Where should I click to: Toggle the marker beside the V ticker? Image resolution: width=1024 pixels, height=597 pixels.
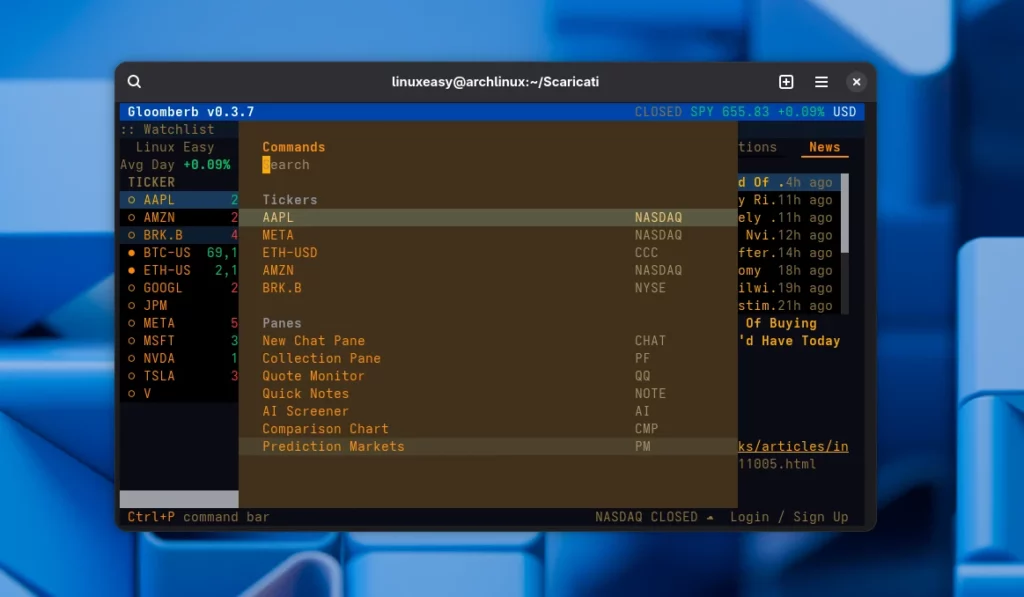click(x=131, y=393)
